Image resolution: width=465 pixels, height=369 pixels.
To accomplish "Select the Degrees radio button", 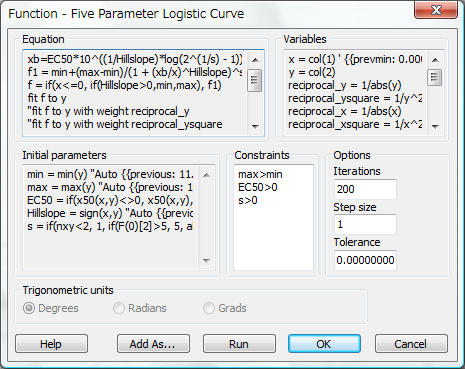I will (x=29, y=308).
